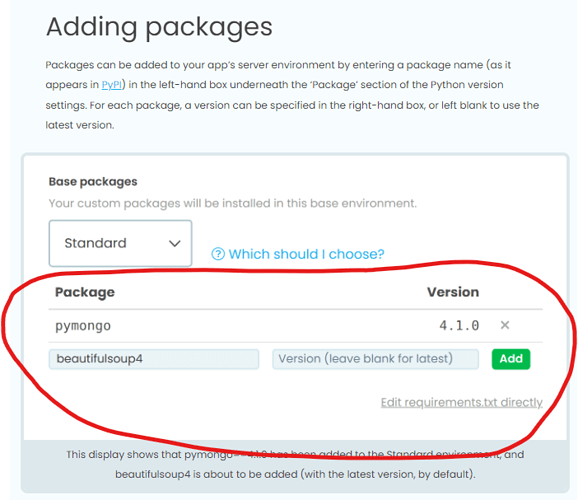Click the Base packages label
The height and width of the screenshot is (500, 578).
93,182
